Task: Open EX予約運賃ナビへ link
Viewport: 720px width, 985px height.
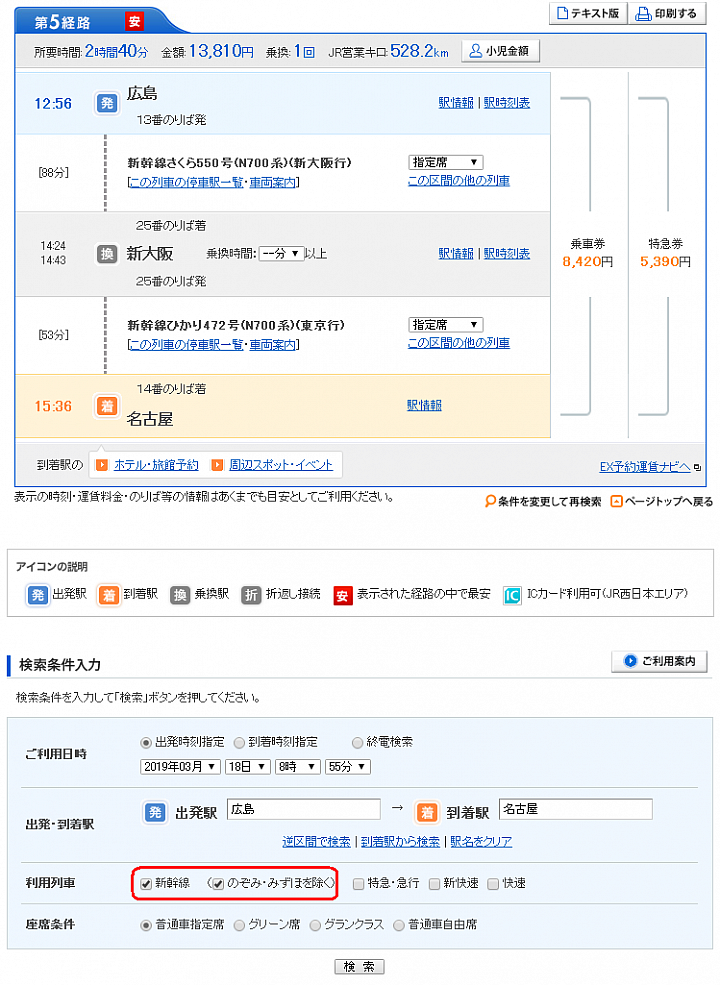Action: [x=645, y=467]
